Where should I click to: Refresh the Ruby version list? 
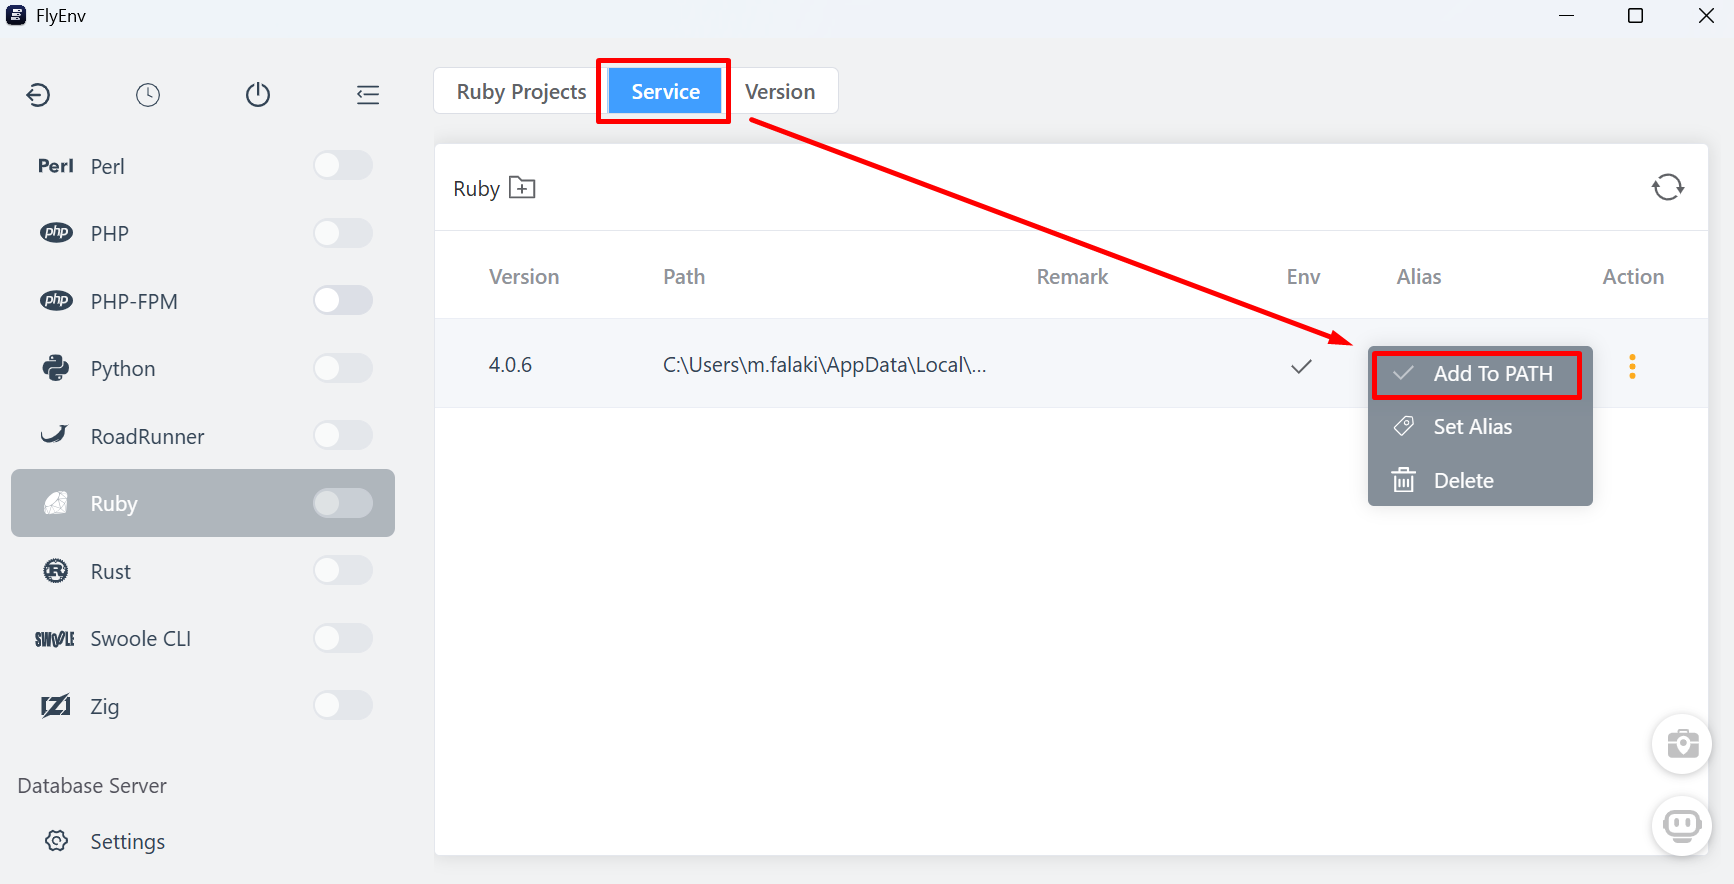click(1668, 187)
